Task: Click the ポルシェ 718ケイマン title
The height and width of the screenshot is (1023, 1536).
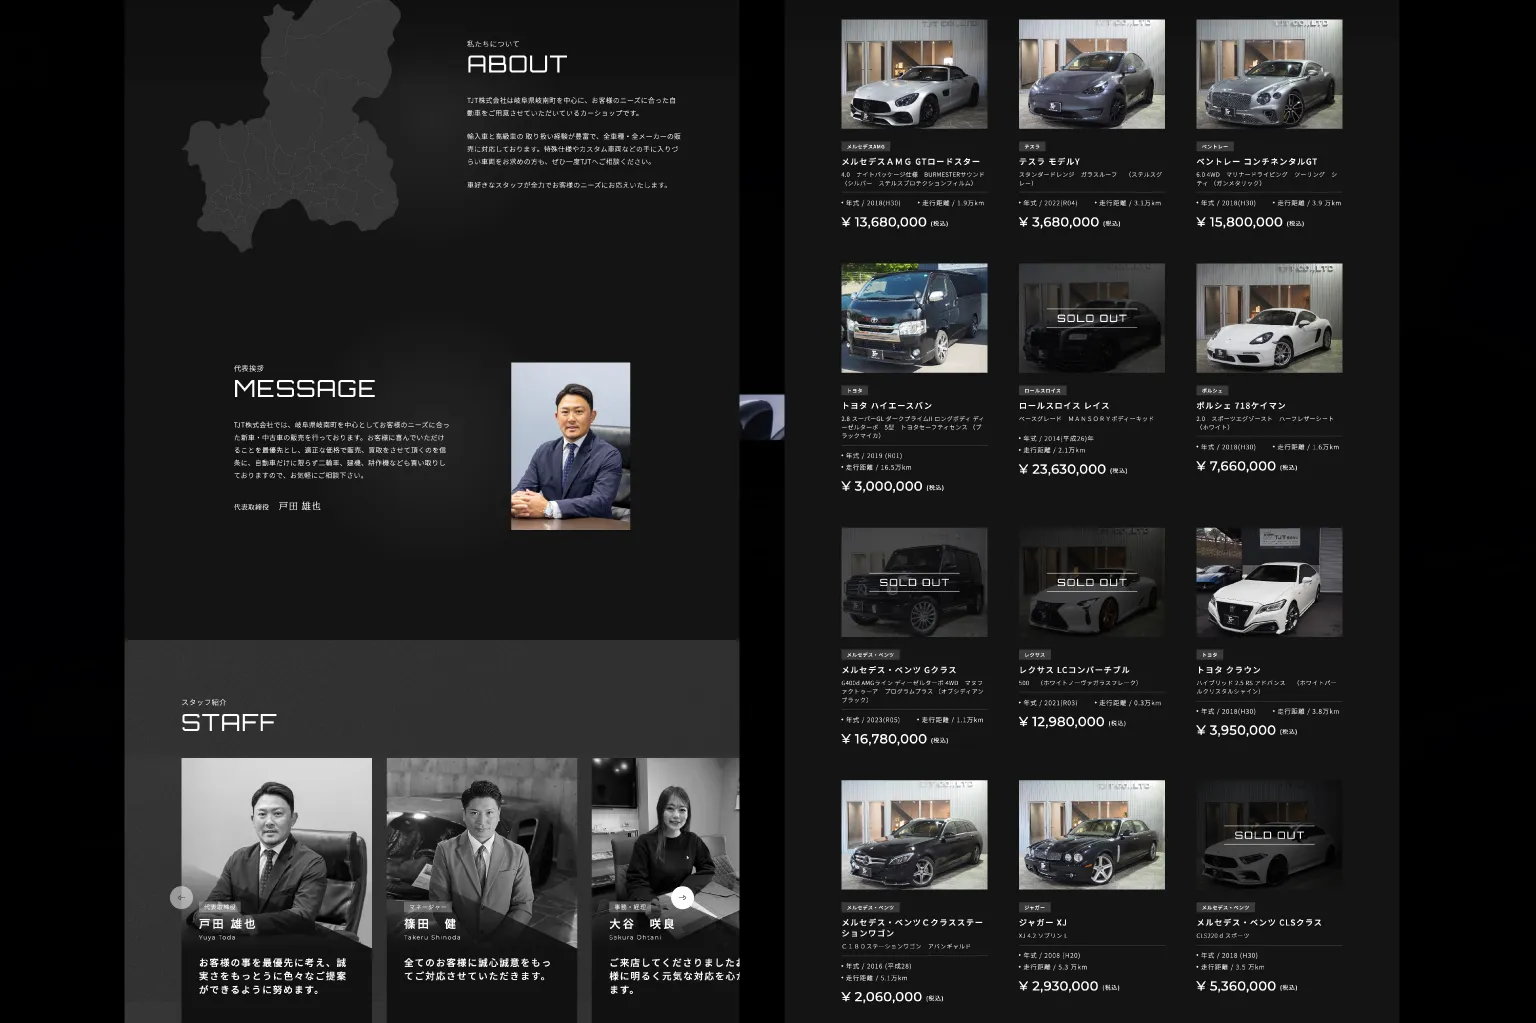Action: [1241, 405]
